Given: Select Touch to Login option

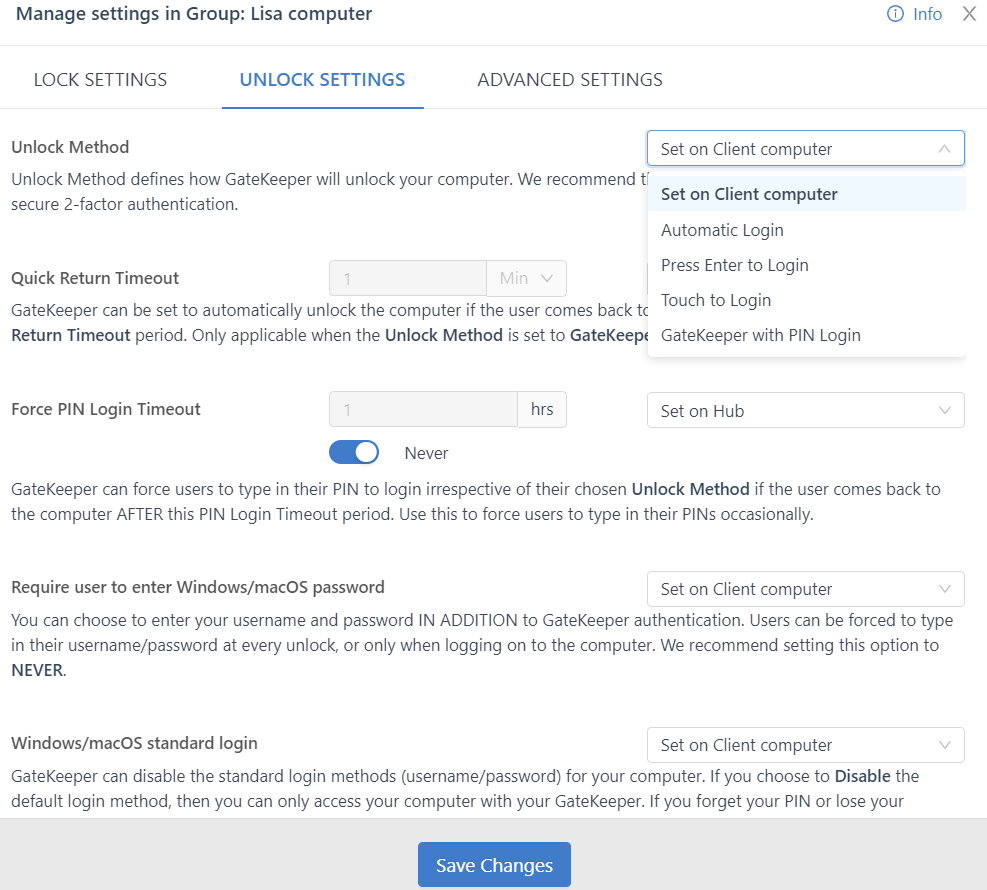Looking at the screenshot, I should [715, 300].
